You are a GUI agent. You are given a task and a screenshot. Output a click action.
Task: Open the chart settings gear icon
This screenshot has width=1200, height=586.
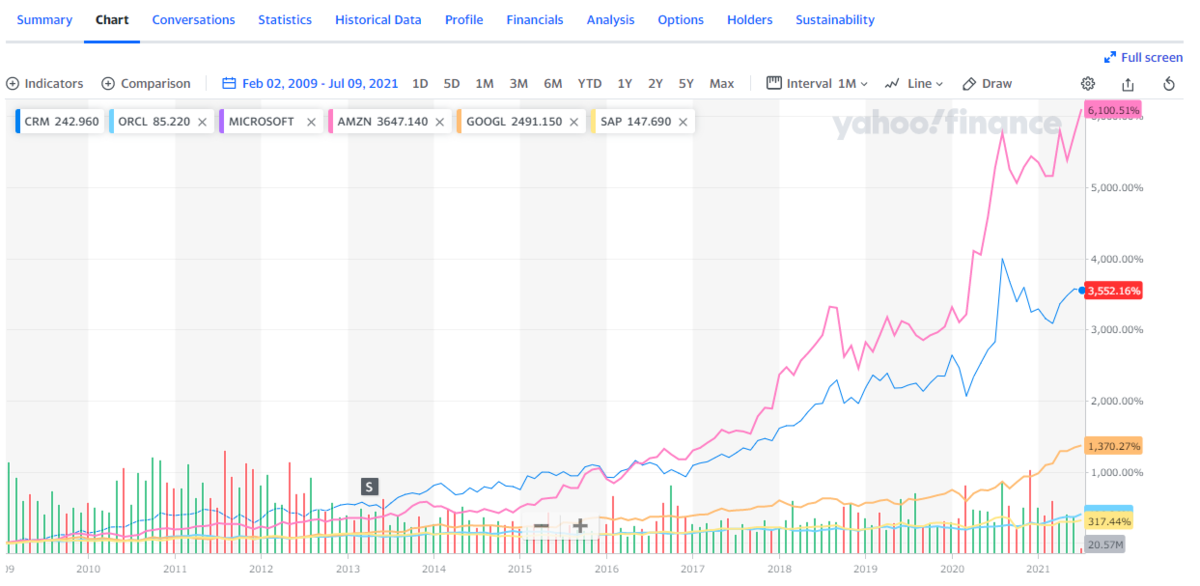point(1088,84)
